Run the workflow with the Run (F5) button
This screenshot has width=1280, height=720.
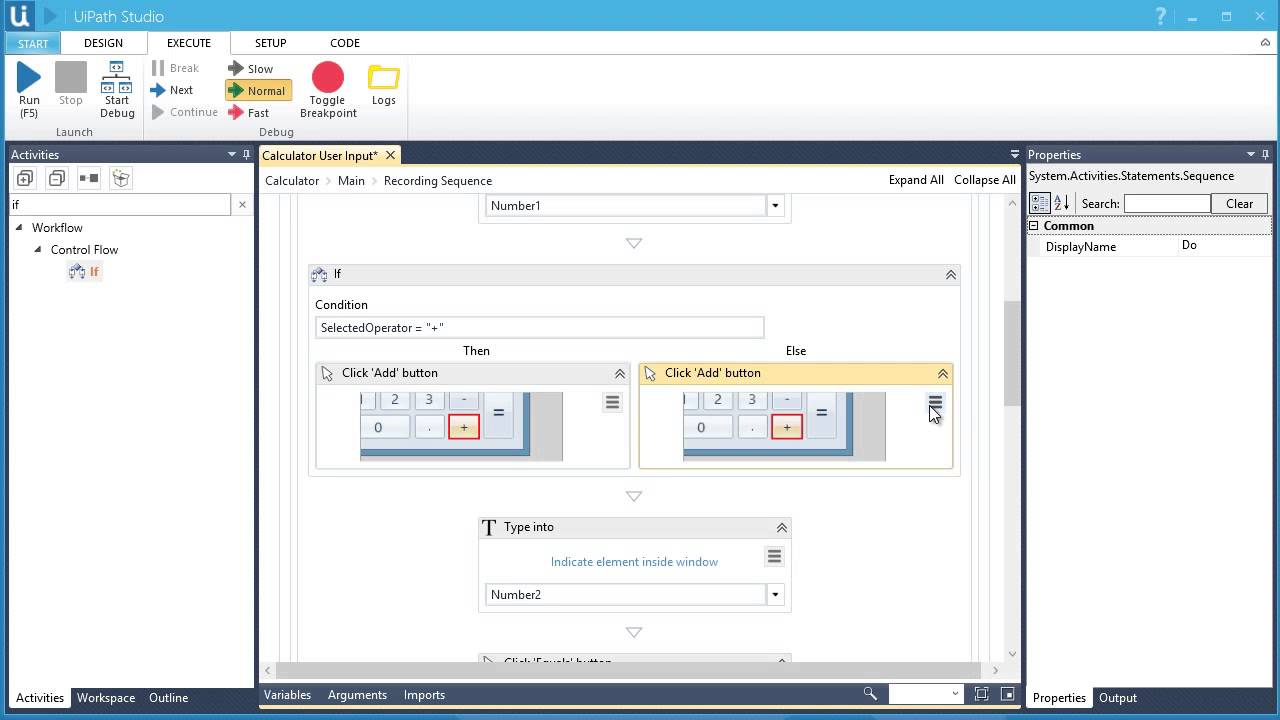(x=29, y=90)
